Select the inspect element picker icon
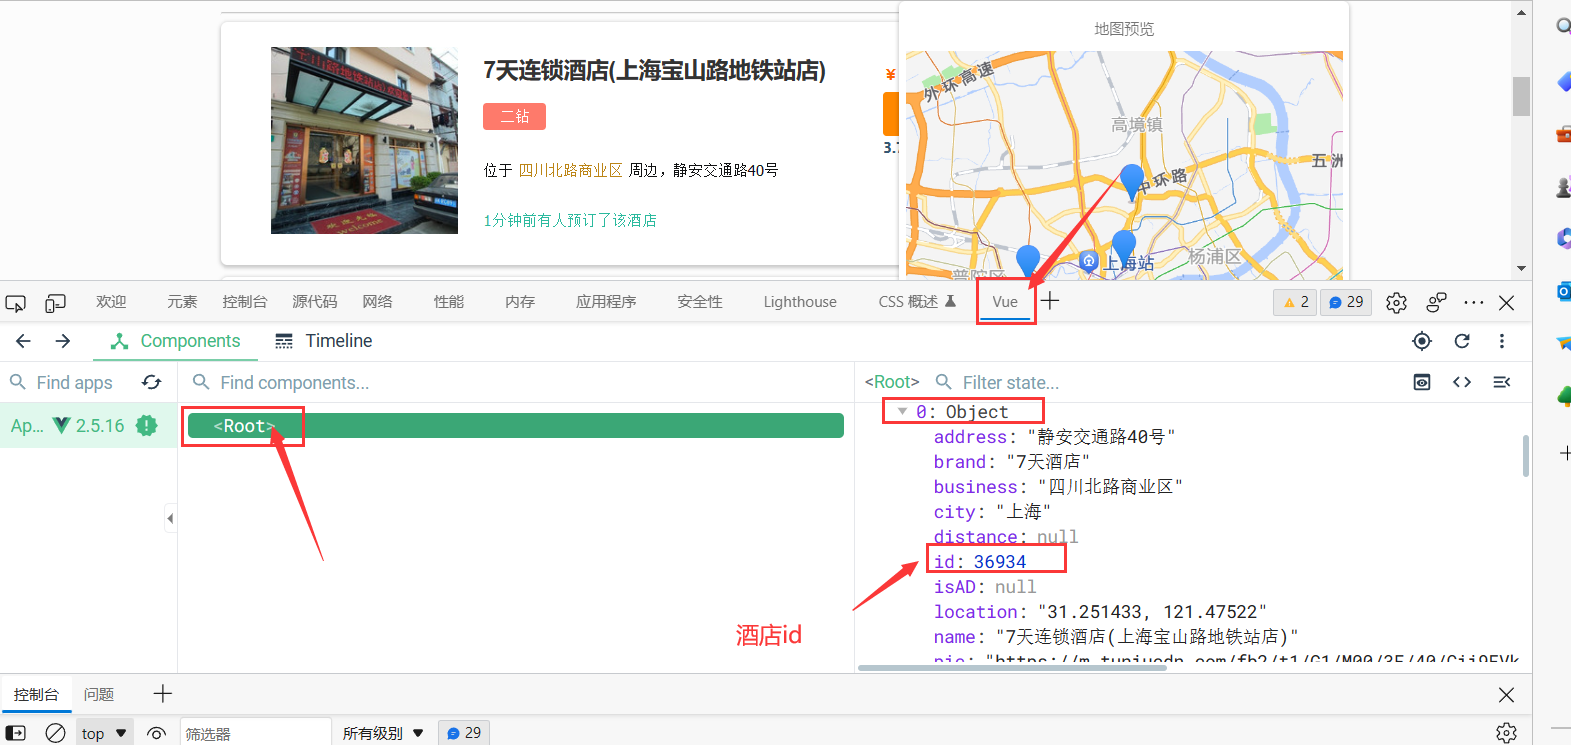This screenshot has width=1571, height=745. tap(16, 303)
